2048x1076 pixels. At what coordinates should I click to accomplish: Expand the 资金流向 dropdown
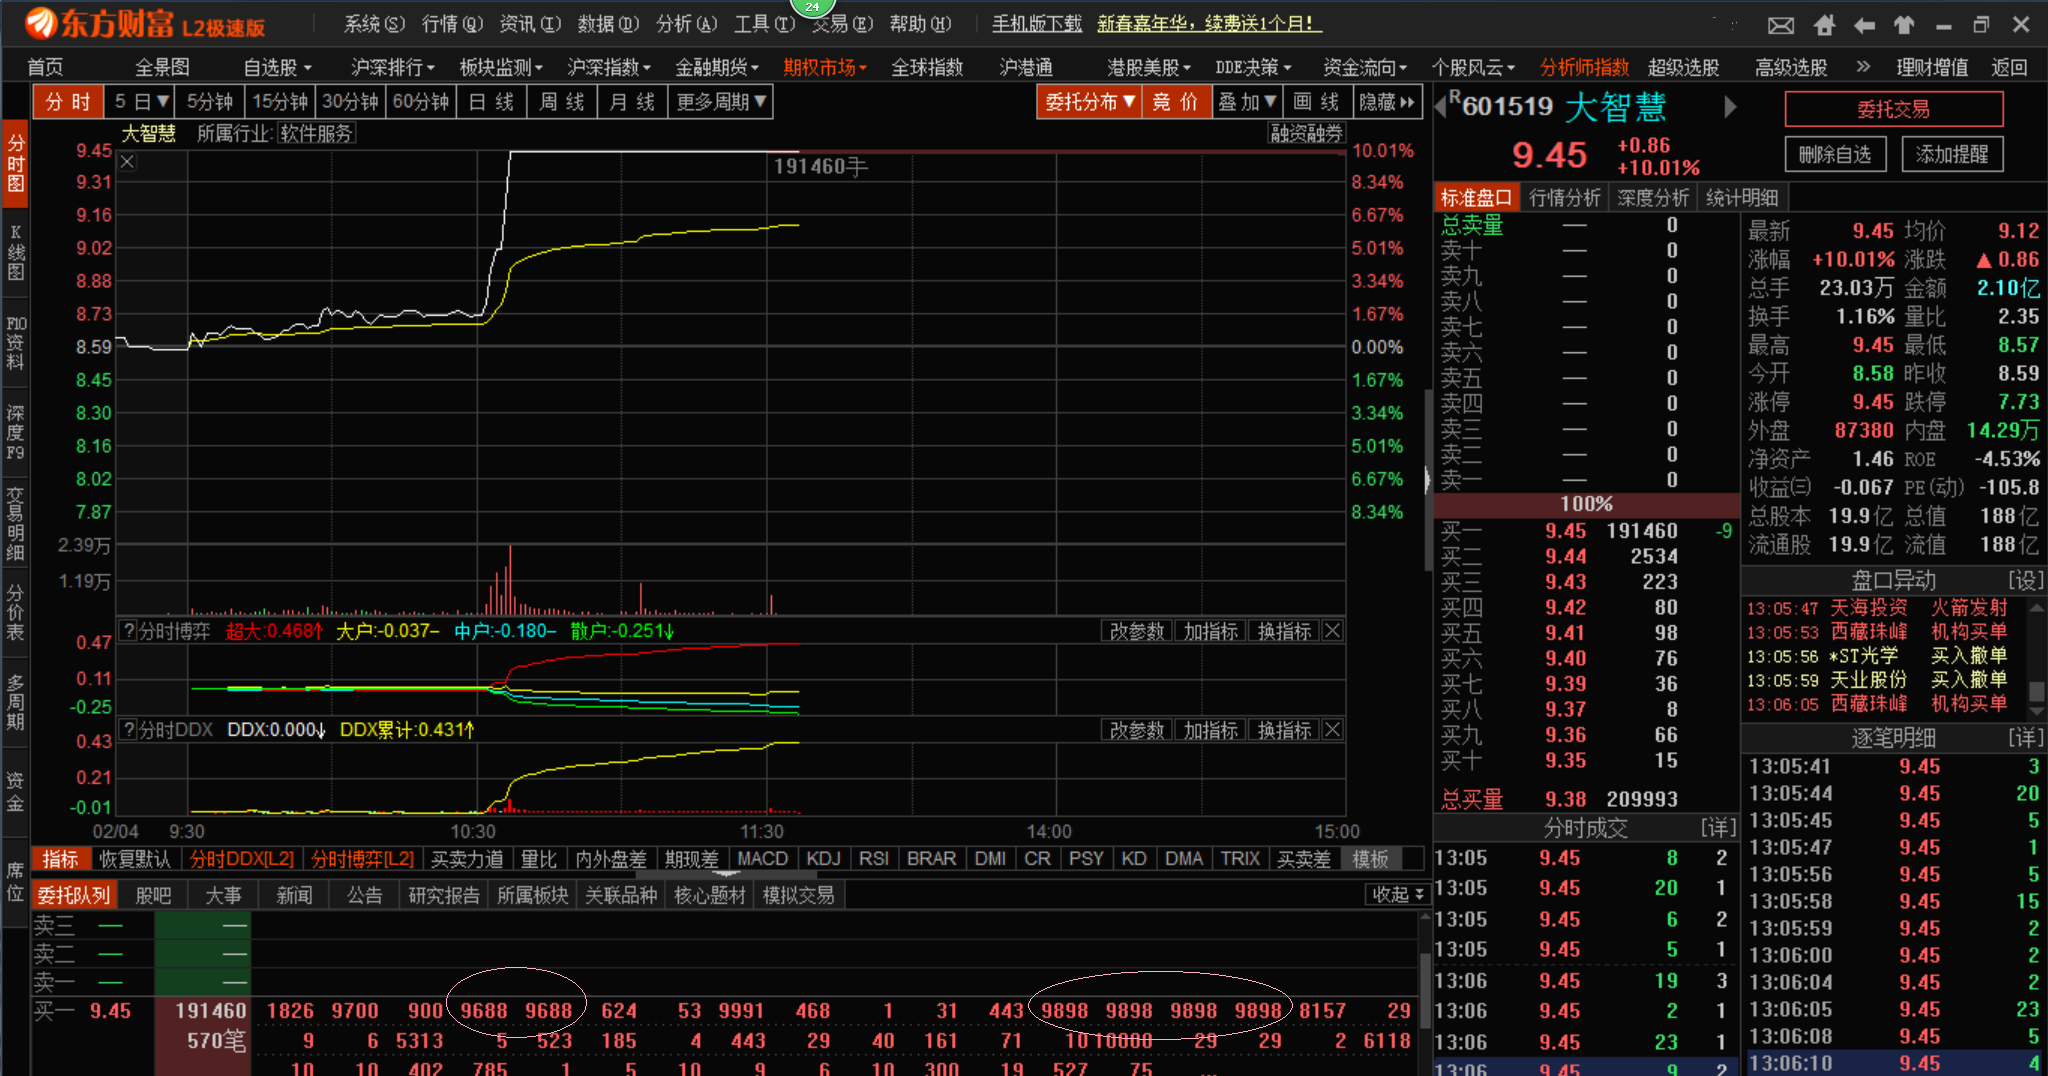(x=1364, y=67)
